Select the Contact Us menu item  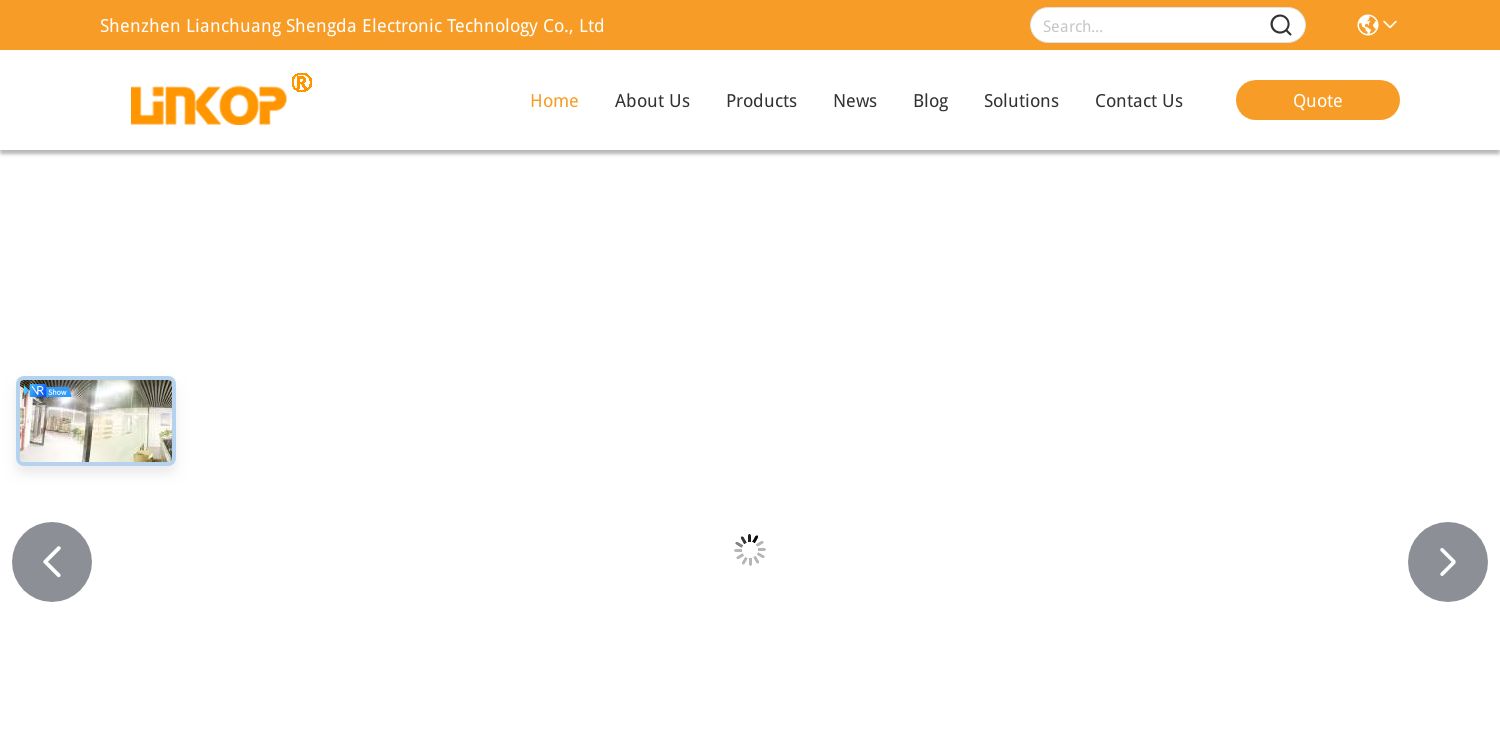tap(1138, 100)
